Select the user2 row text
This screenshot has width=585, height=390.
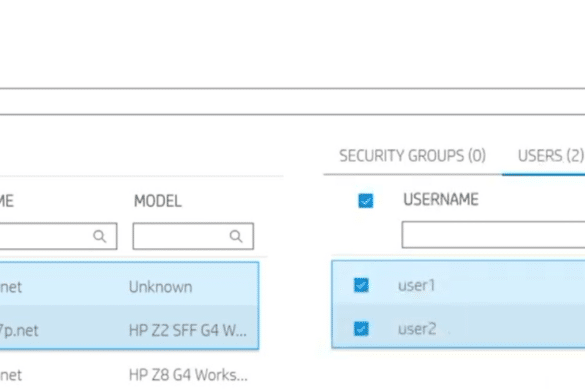[x=417, y=329]
